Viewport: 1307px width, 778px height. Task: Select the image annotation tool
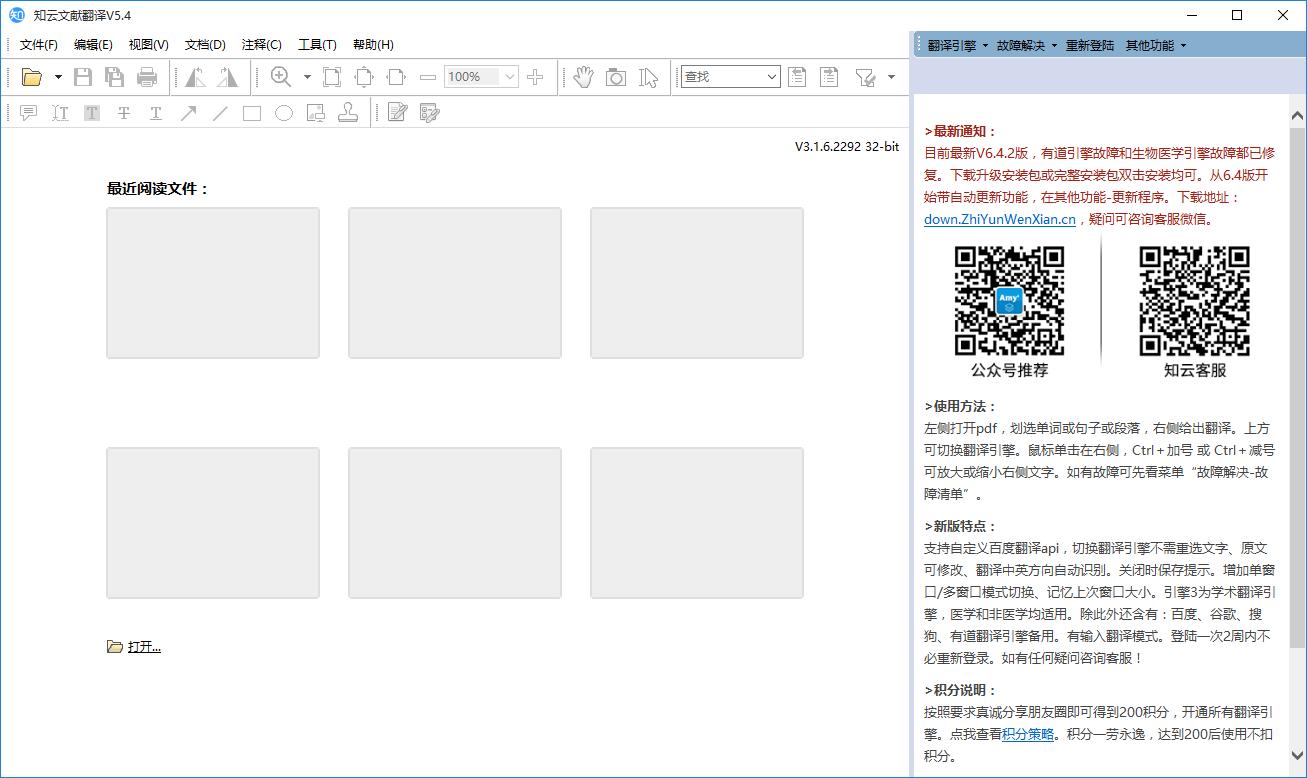click(316, 113)
